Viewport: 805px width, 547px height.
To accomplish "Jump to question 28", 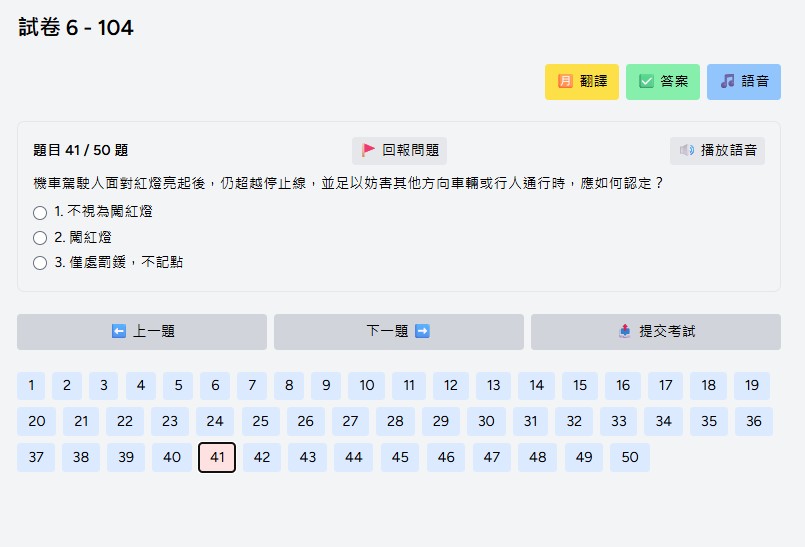I will tap(395, 421).
